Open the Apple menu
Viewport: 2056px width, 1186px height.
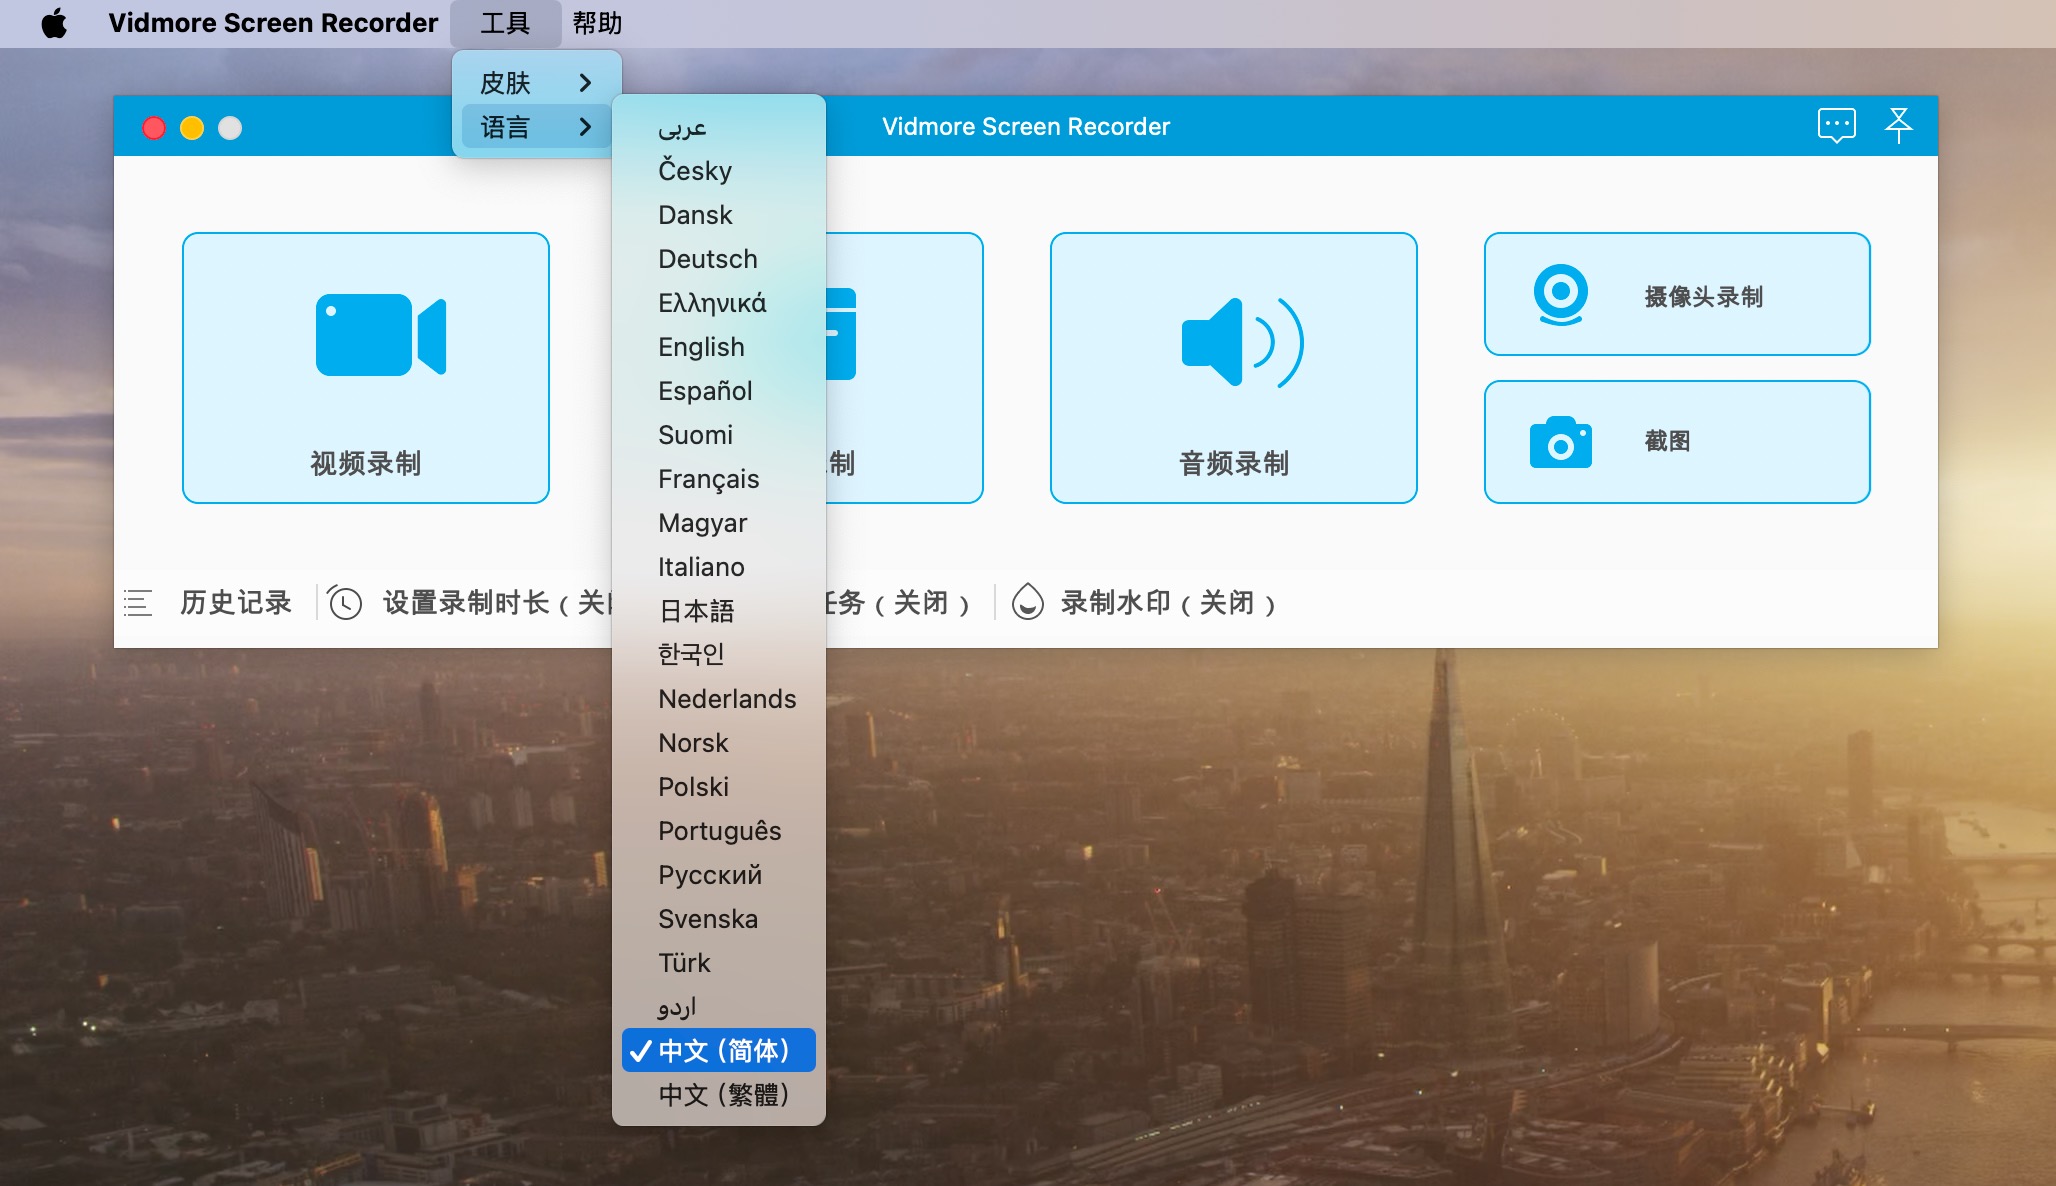(54, 23)
